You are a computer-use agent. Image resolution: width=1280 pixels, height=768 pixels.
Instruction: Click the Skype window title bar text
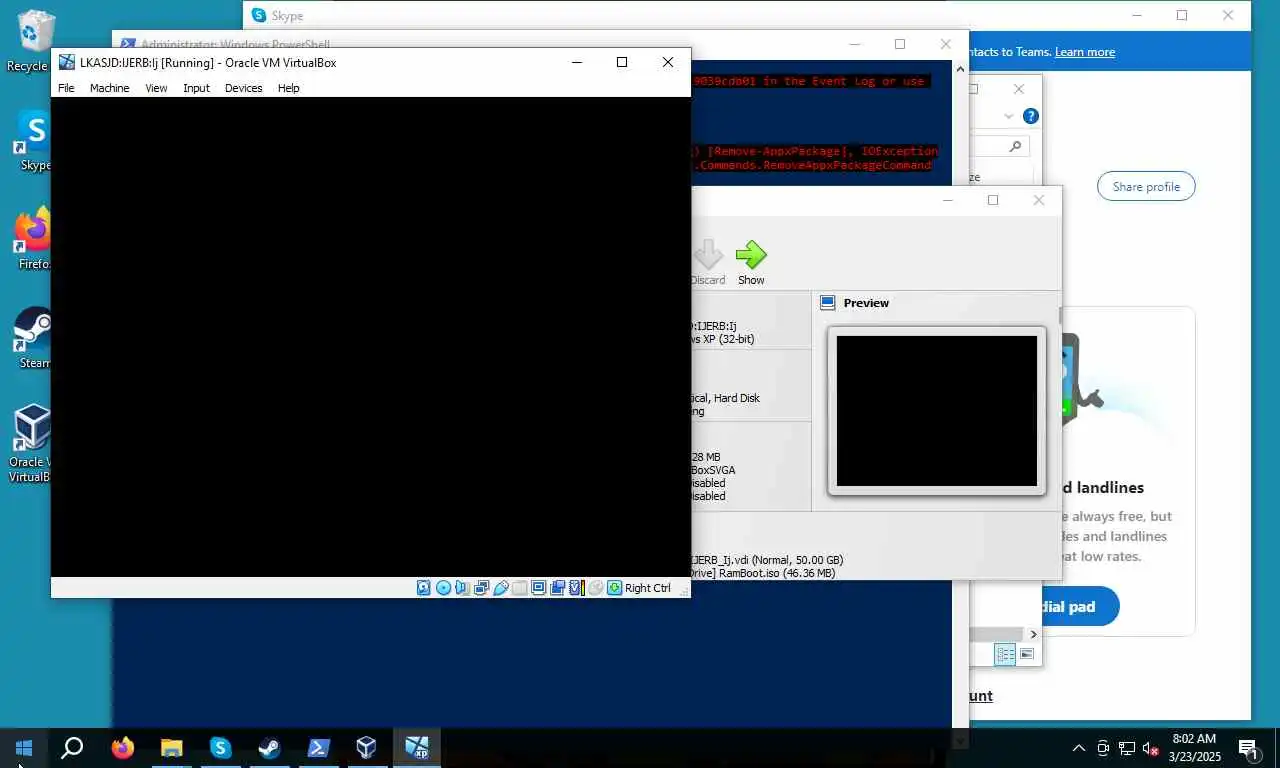tap(287, 16)
